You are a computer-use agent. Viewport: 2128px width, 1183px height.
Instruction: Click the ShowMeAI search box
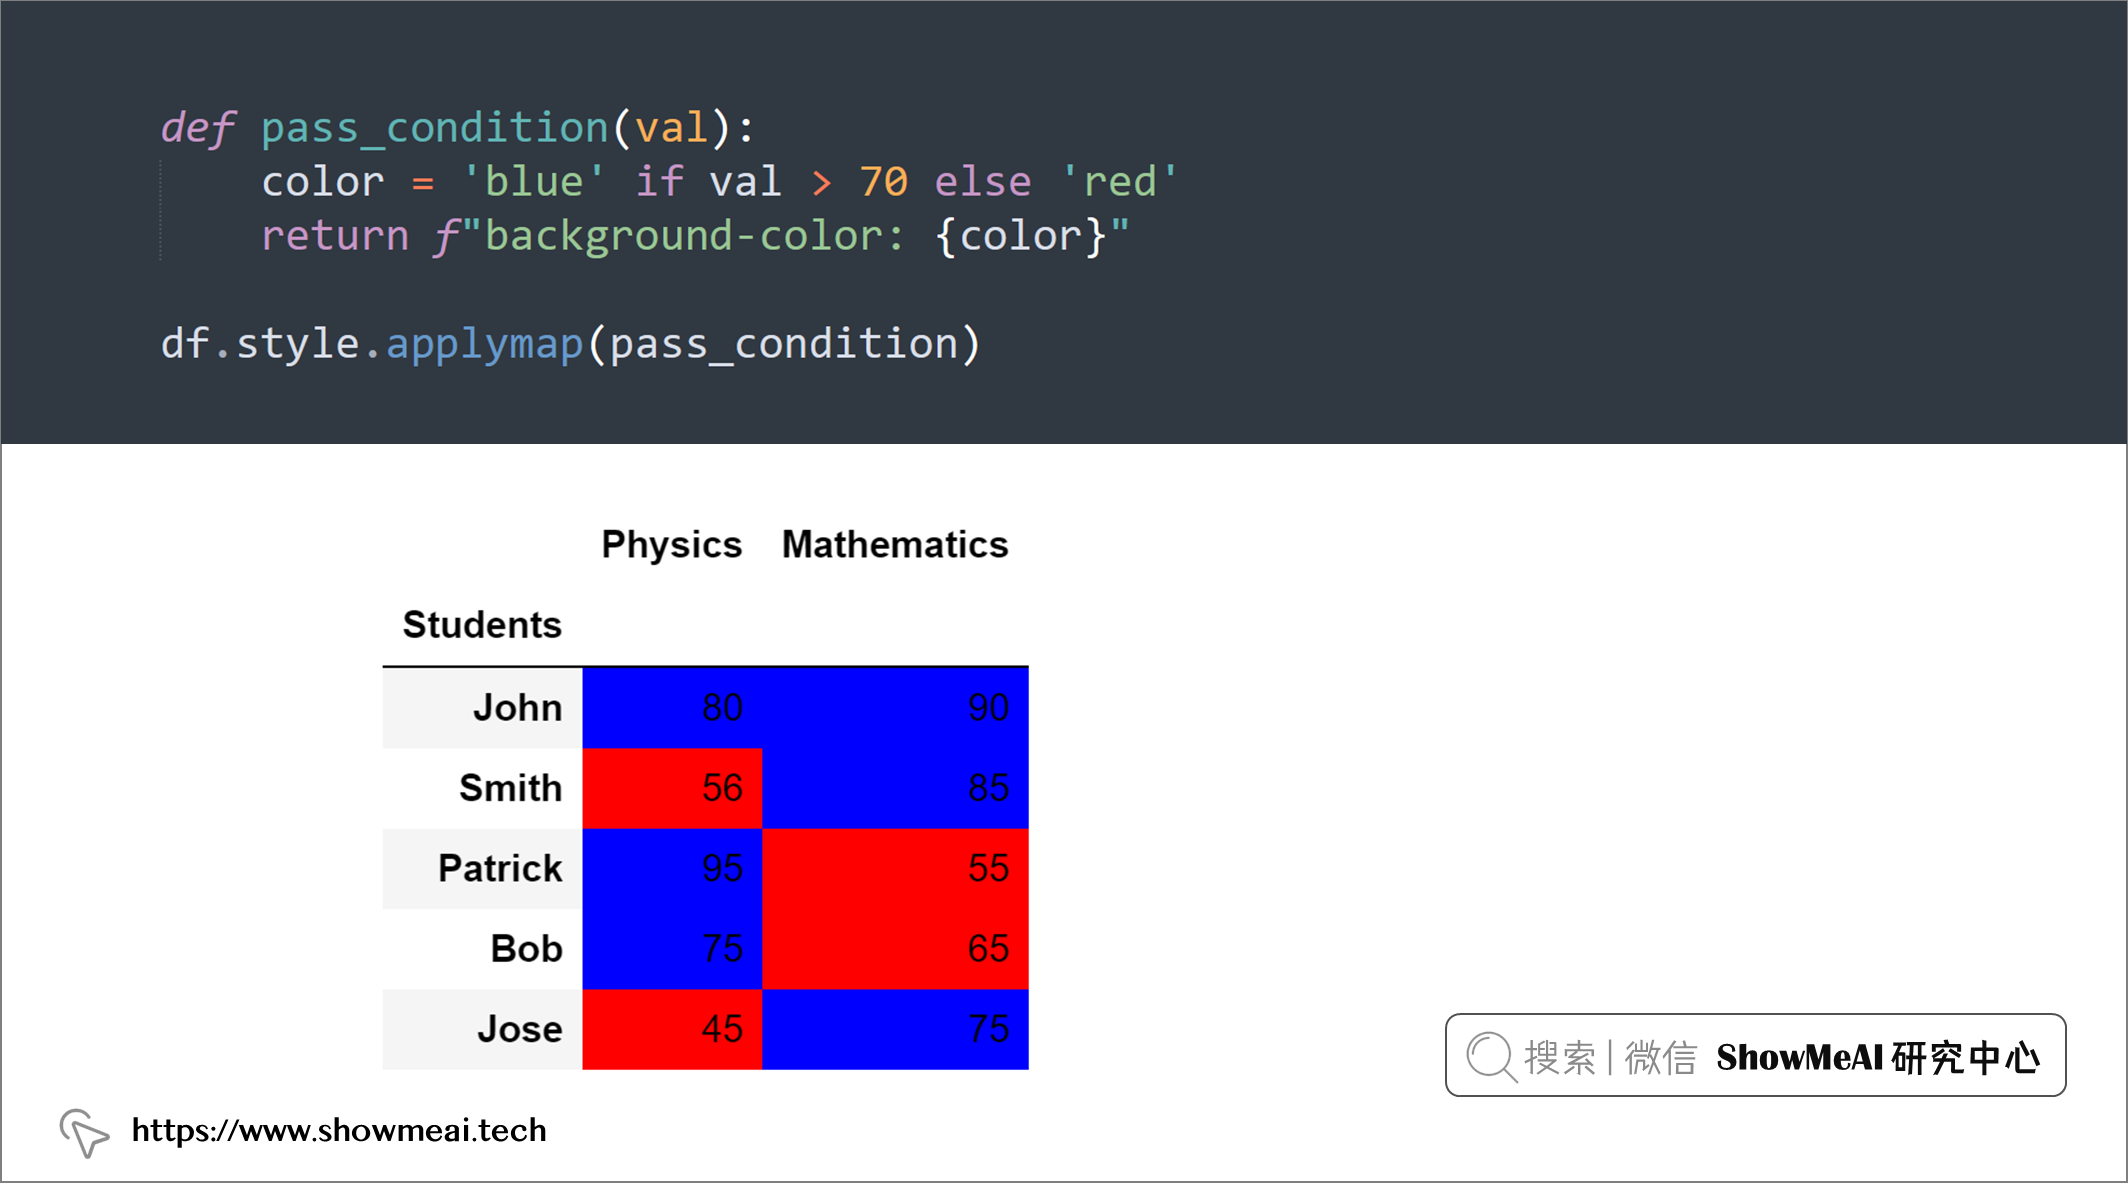(x=1755, y=1055)
